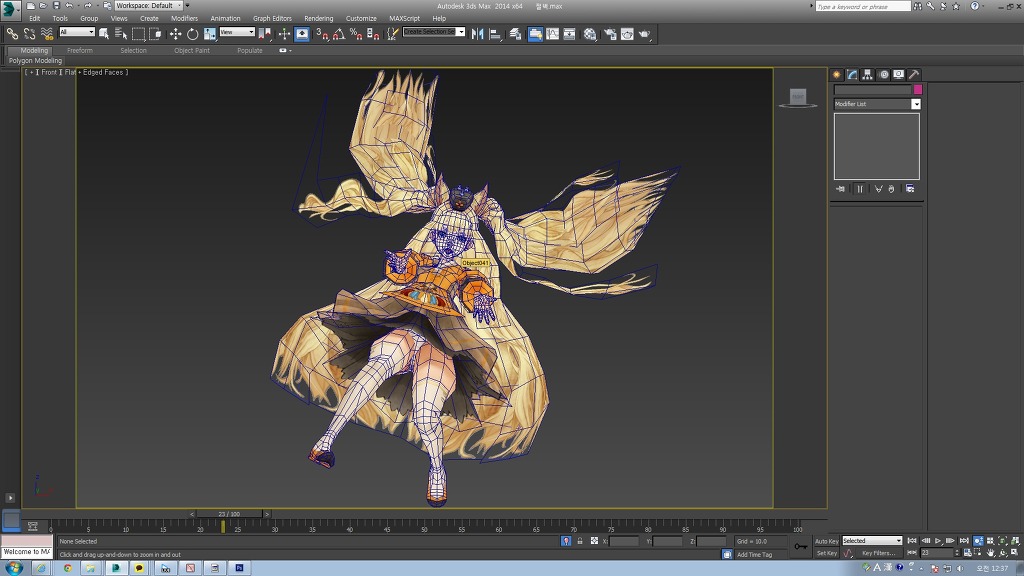This screenshot has width=1024, height=576.
Task: Open the Modifiers menu
Action: [x=184, y=18]
